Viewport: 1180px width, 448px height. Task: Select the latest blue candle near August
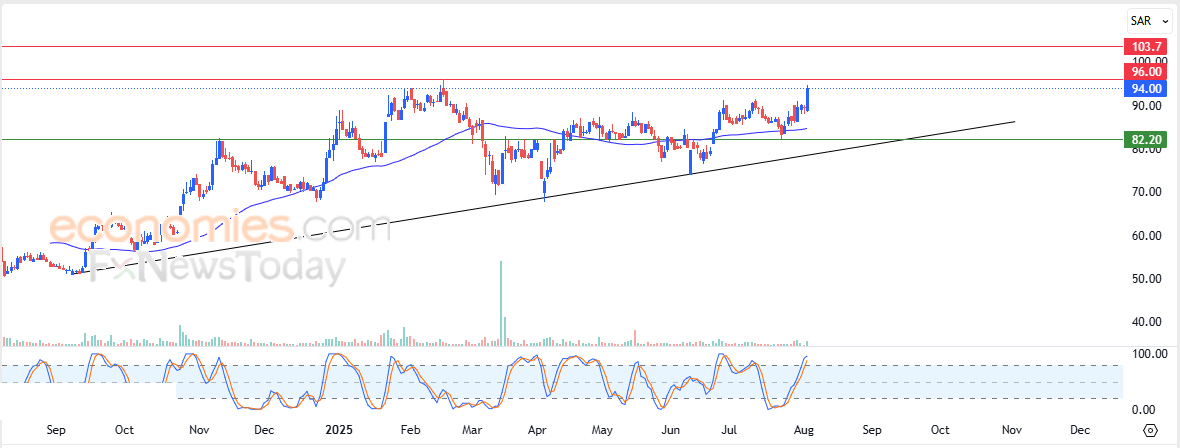[x=807, y=98]
